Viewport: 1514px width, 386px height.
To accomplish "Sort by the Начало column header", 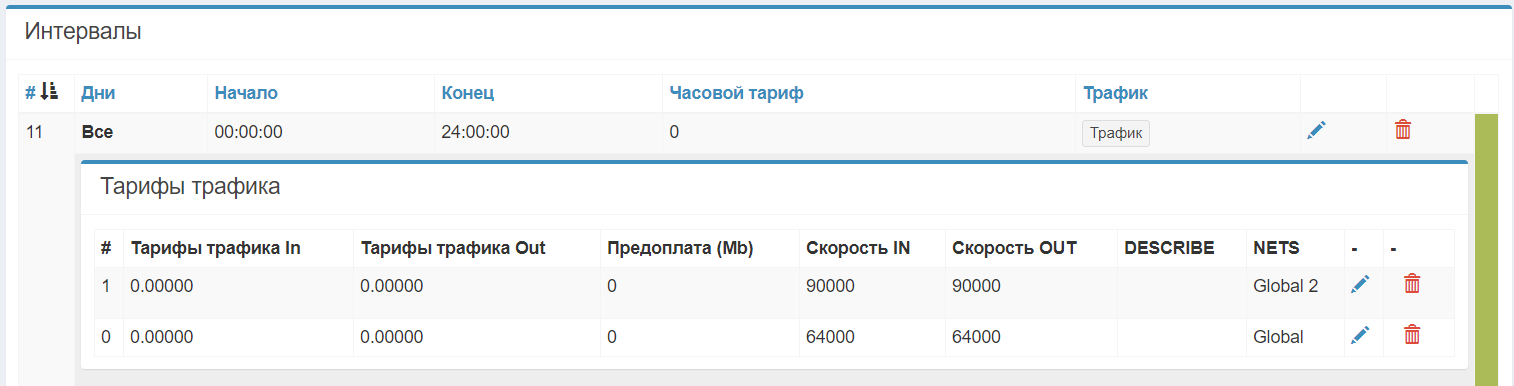I will click(x=246, y=93).
